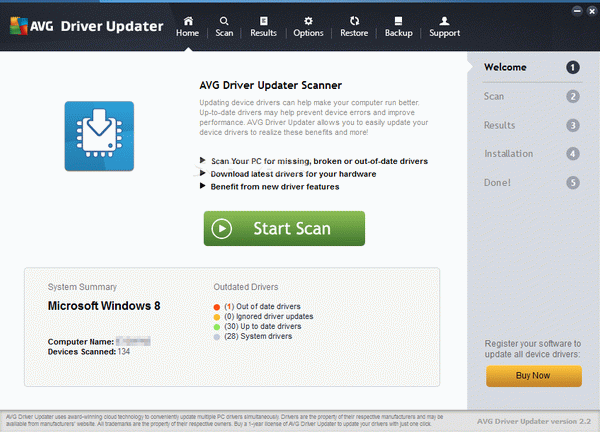The image size is (600, 432).
Task: Click the 'AVG Driver Updater version 2.2' text
Action: point(534,421)
